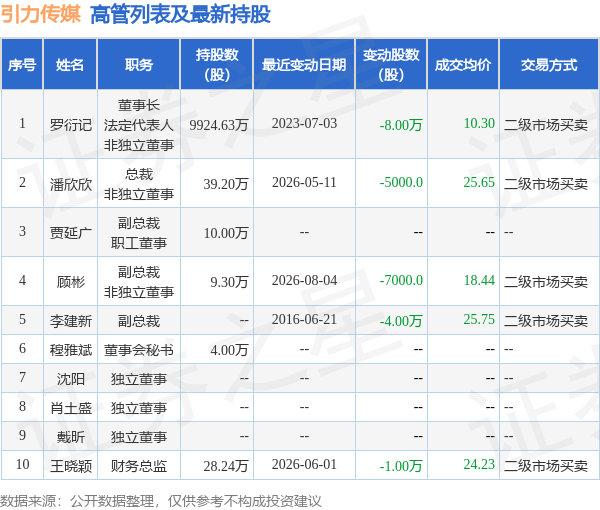The width and height of the screenshot is (600, 510).
Task: Click the name 肖土盛
Action: [71, 408]
